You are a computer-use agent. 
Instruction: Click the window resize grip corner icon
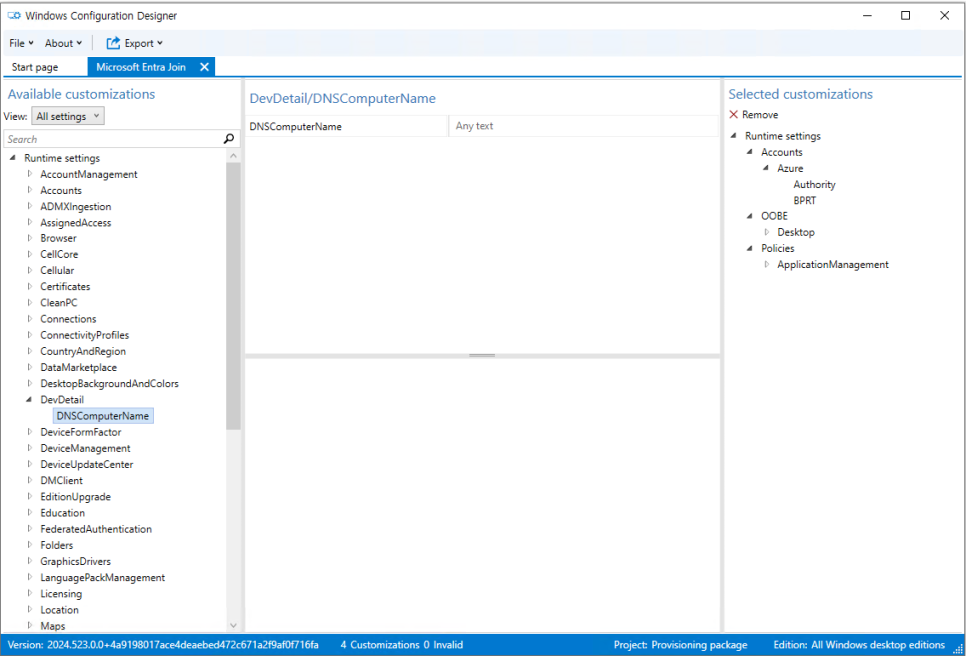pos(958,649)
